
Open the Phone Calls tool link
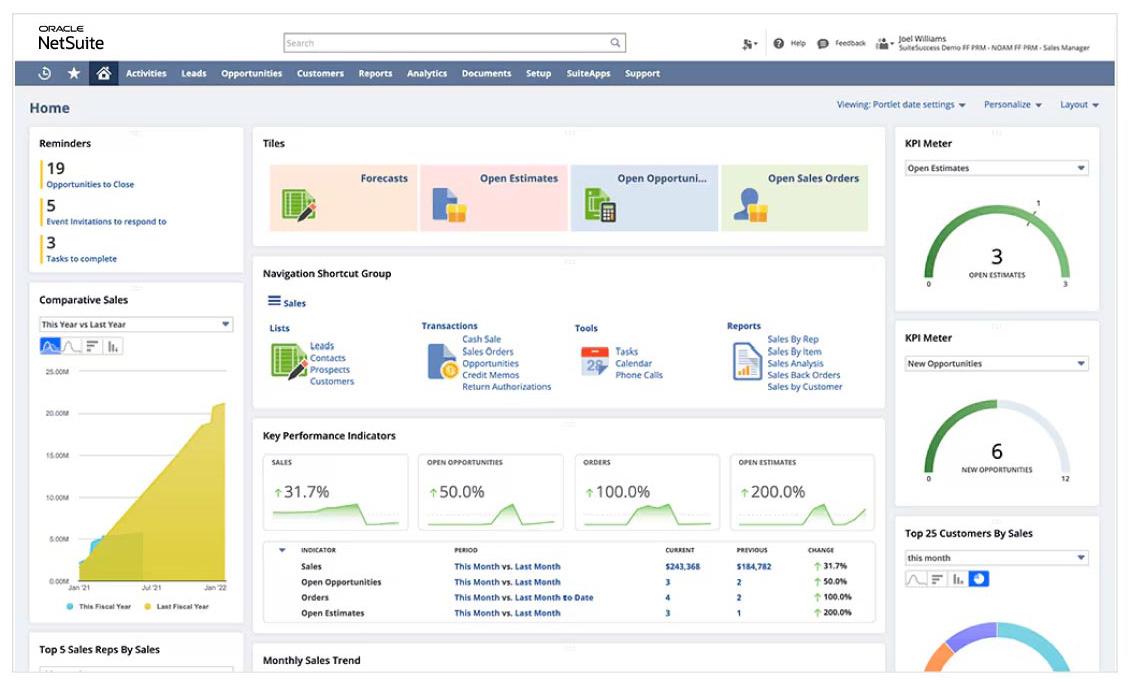pyautogui.click(x=639, y=375)
